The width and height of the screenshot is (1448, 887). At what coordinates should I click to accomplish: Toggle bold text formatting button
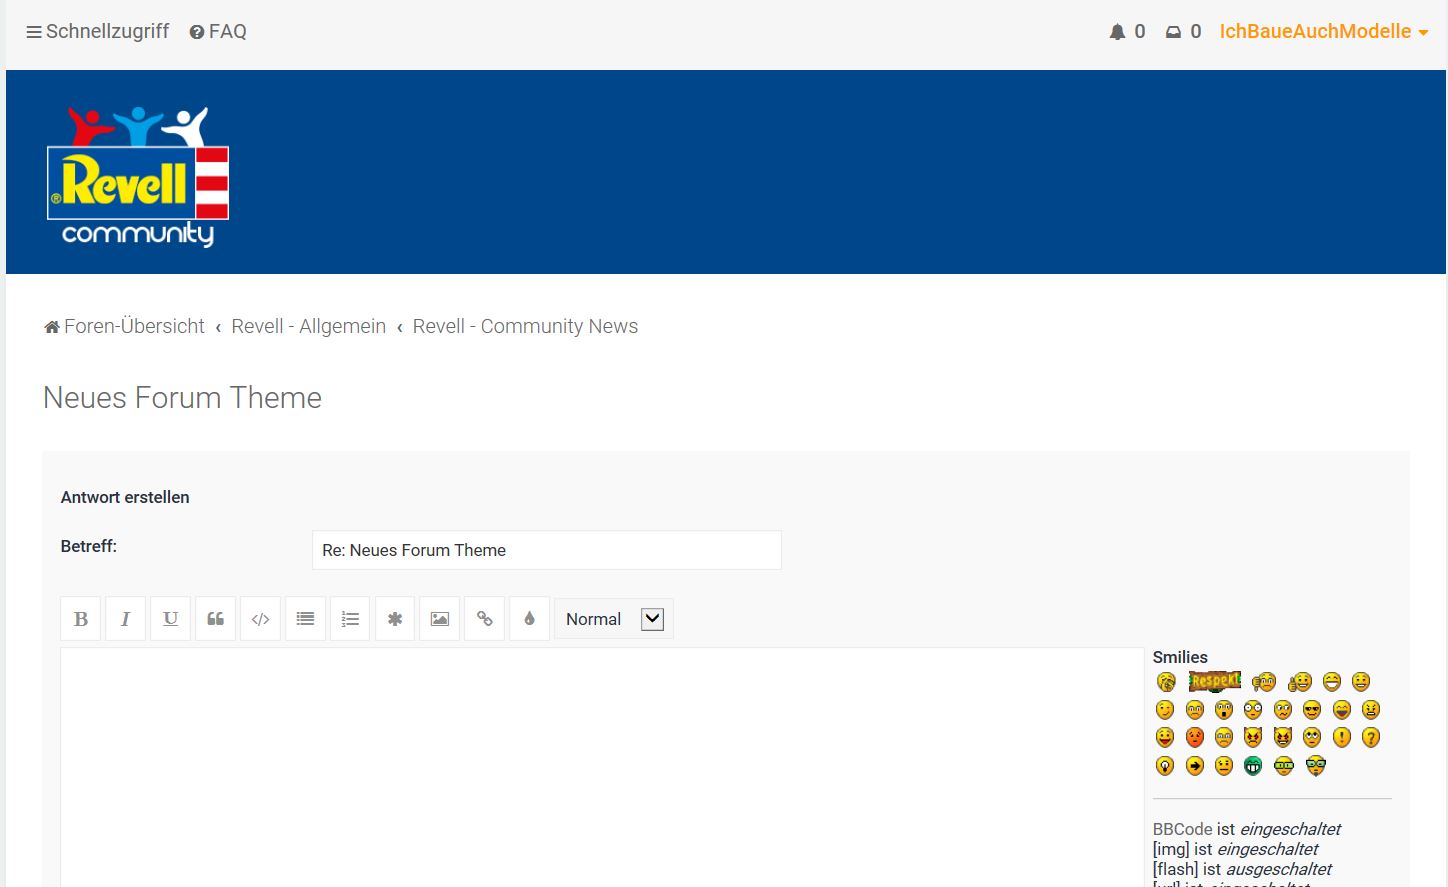tap(81, 619)
